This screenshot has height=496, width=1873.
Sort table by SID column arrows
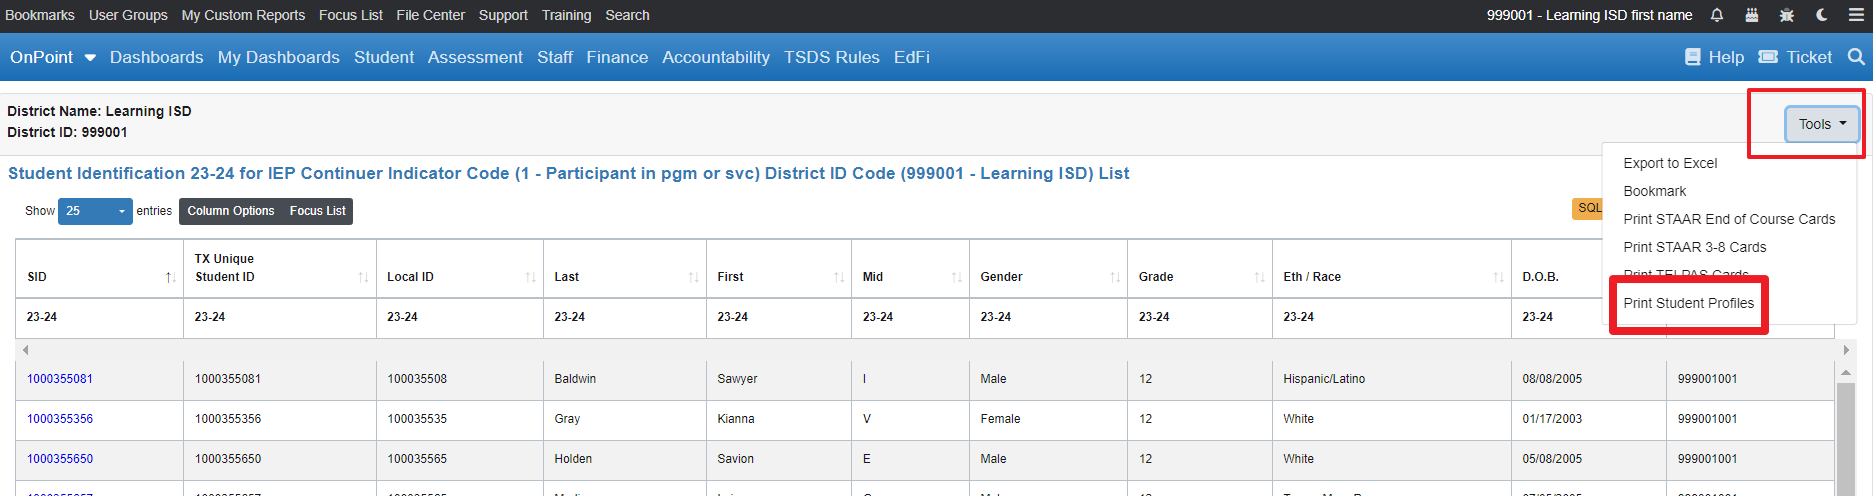point(170,277)
